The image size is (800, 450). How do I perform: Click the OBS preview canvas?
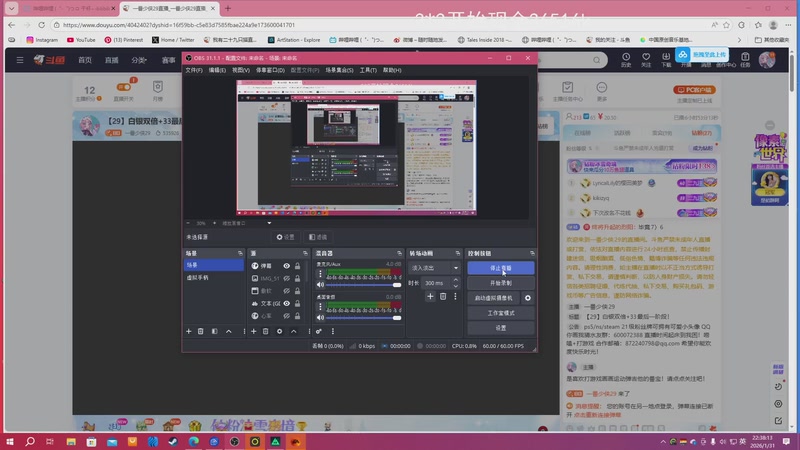(356, 147)
